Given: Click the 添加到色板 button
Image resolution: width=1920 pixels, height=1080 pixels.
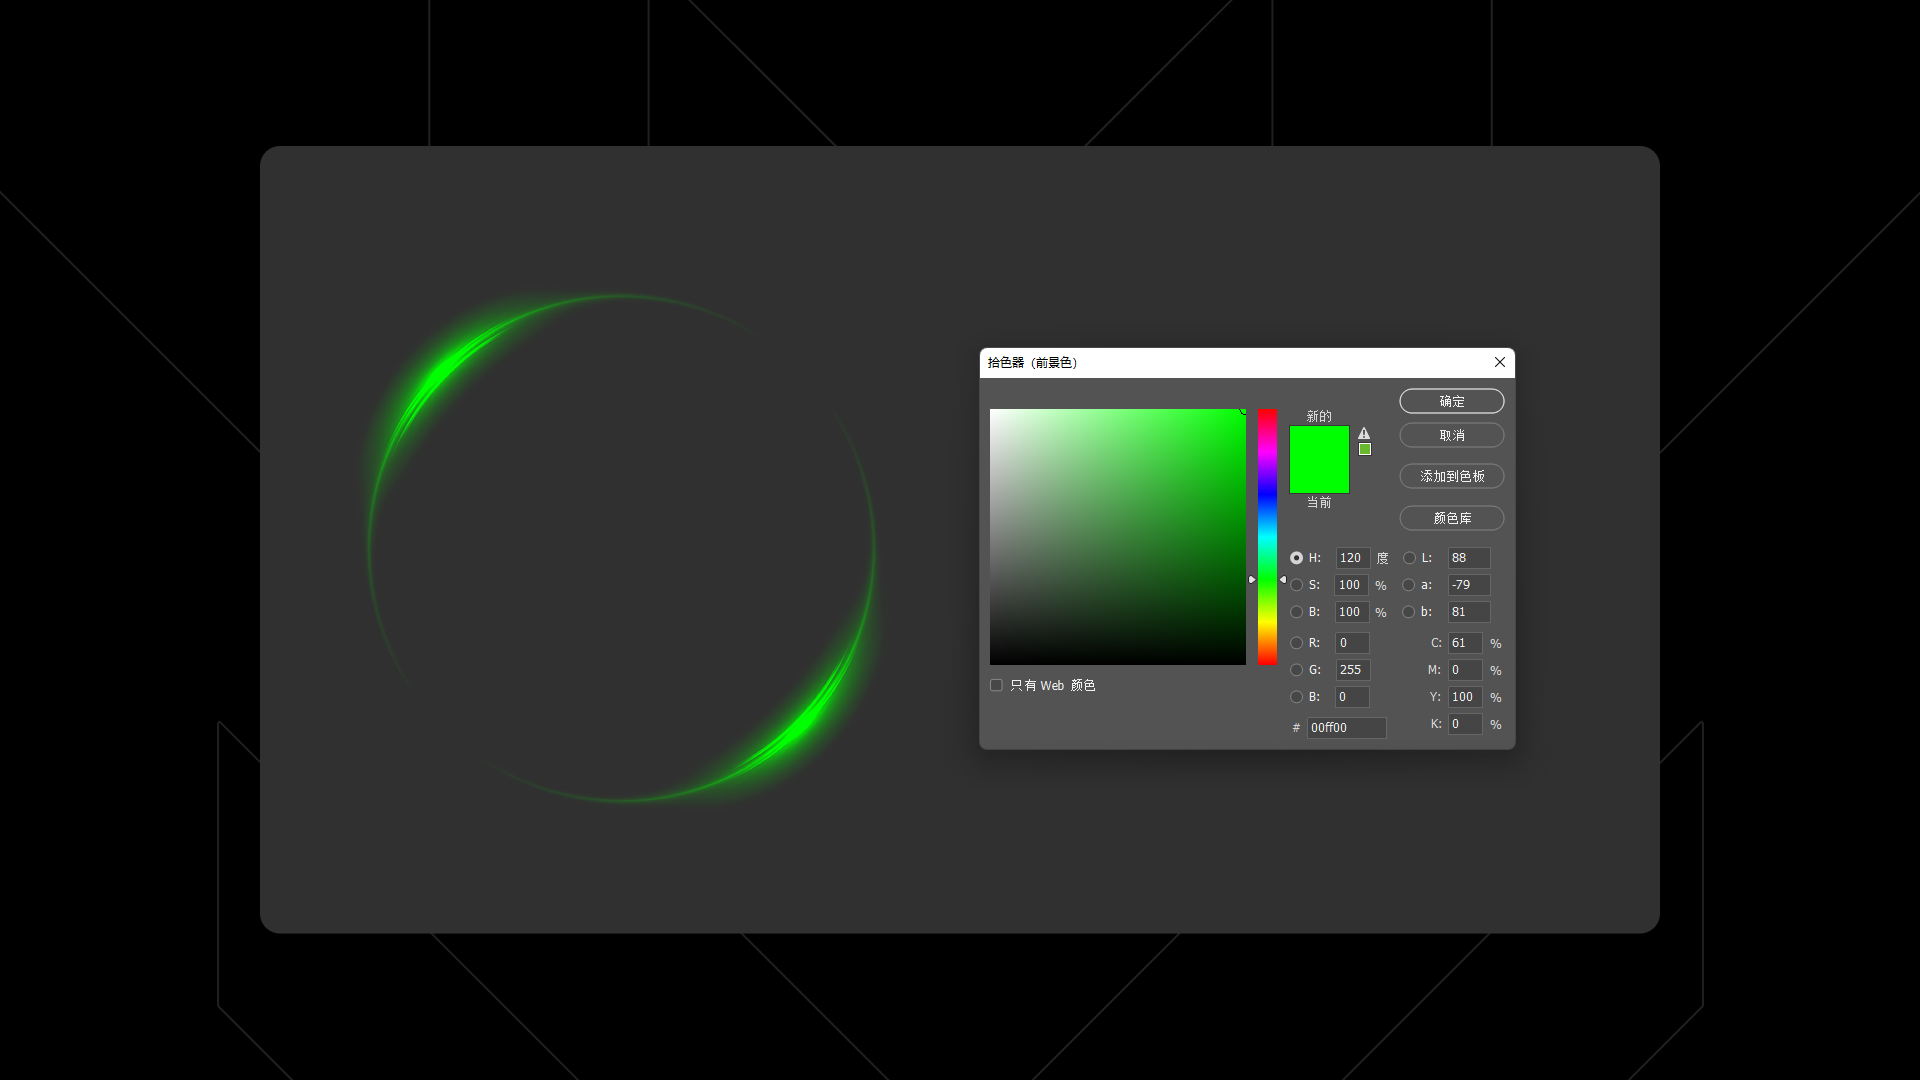Looking at the screenshot, I should (1451, 476).
